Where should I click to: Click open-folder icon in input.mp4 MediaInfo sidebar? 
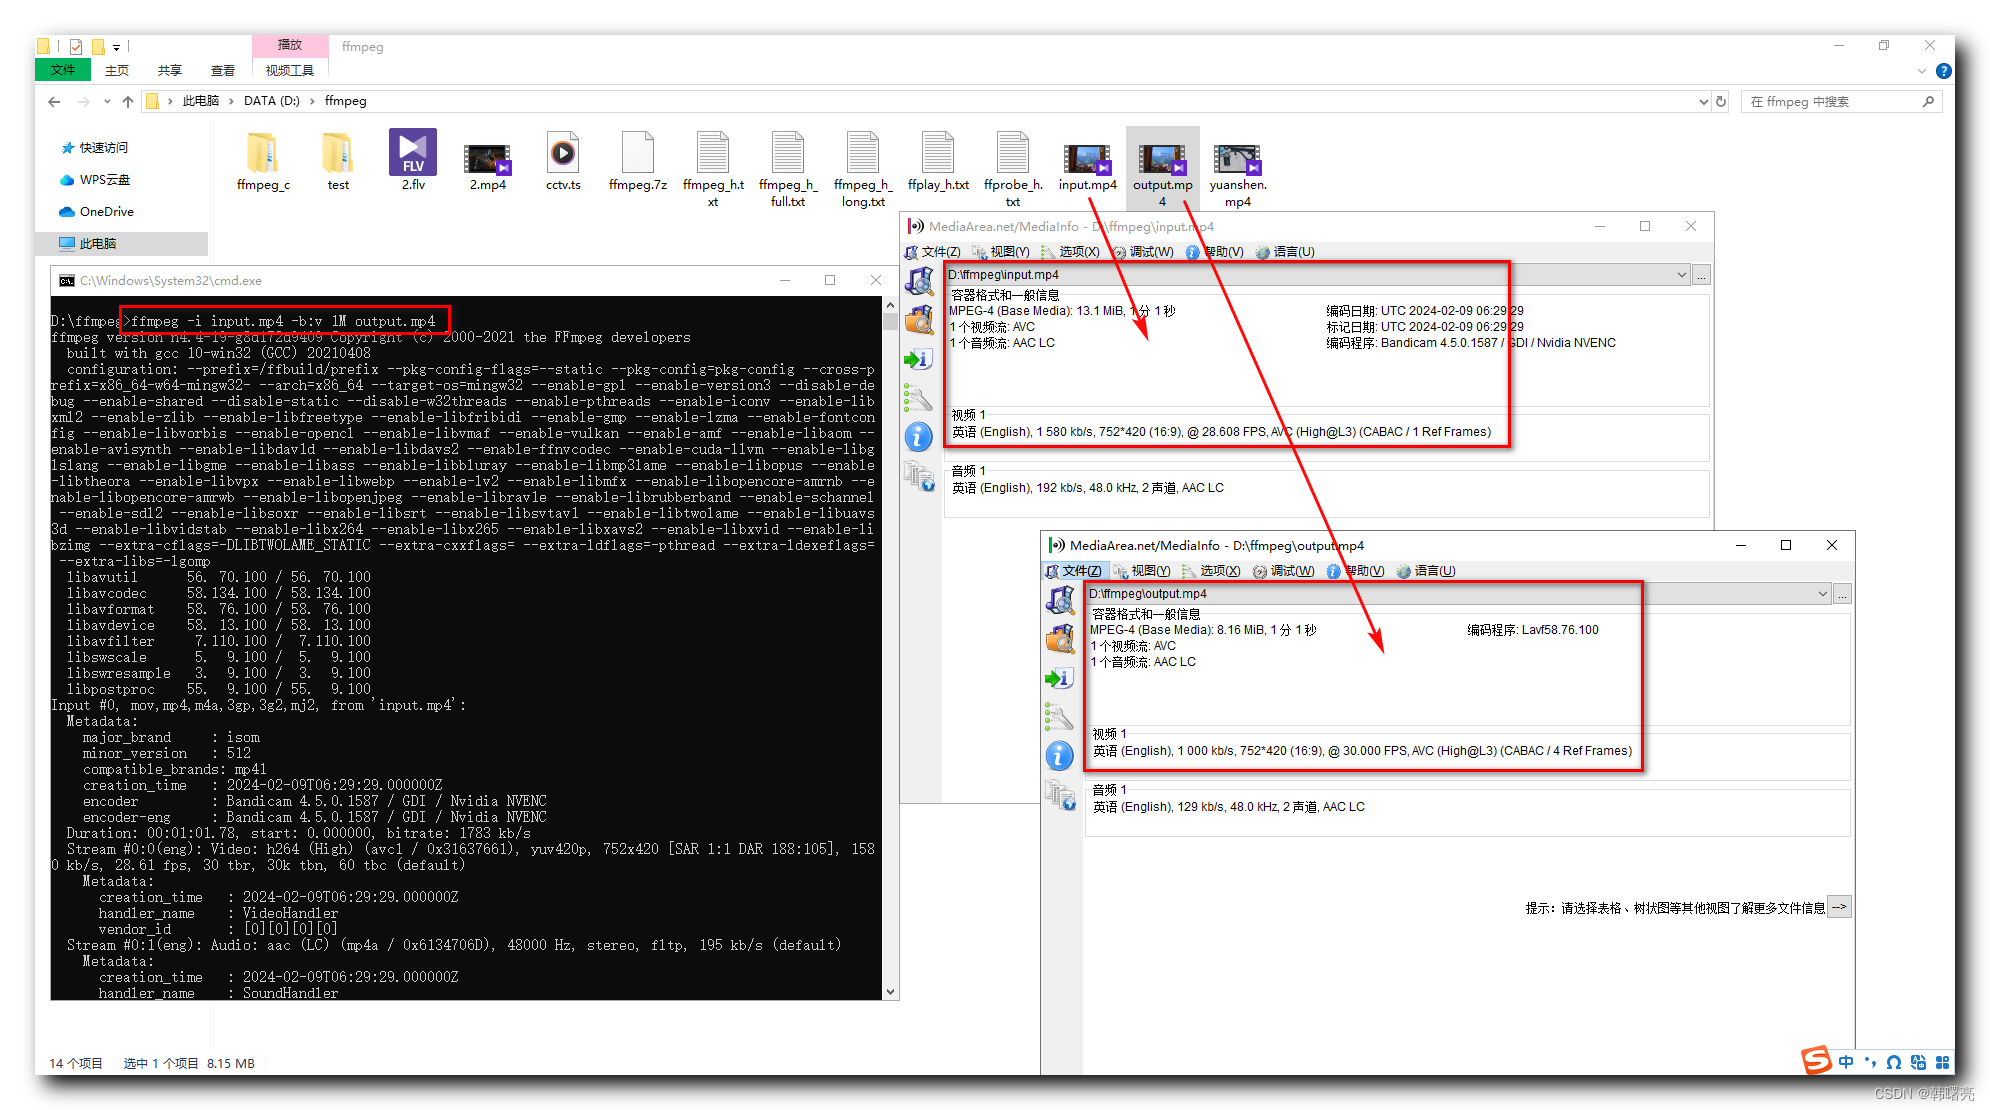tap(919, 320)
